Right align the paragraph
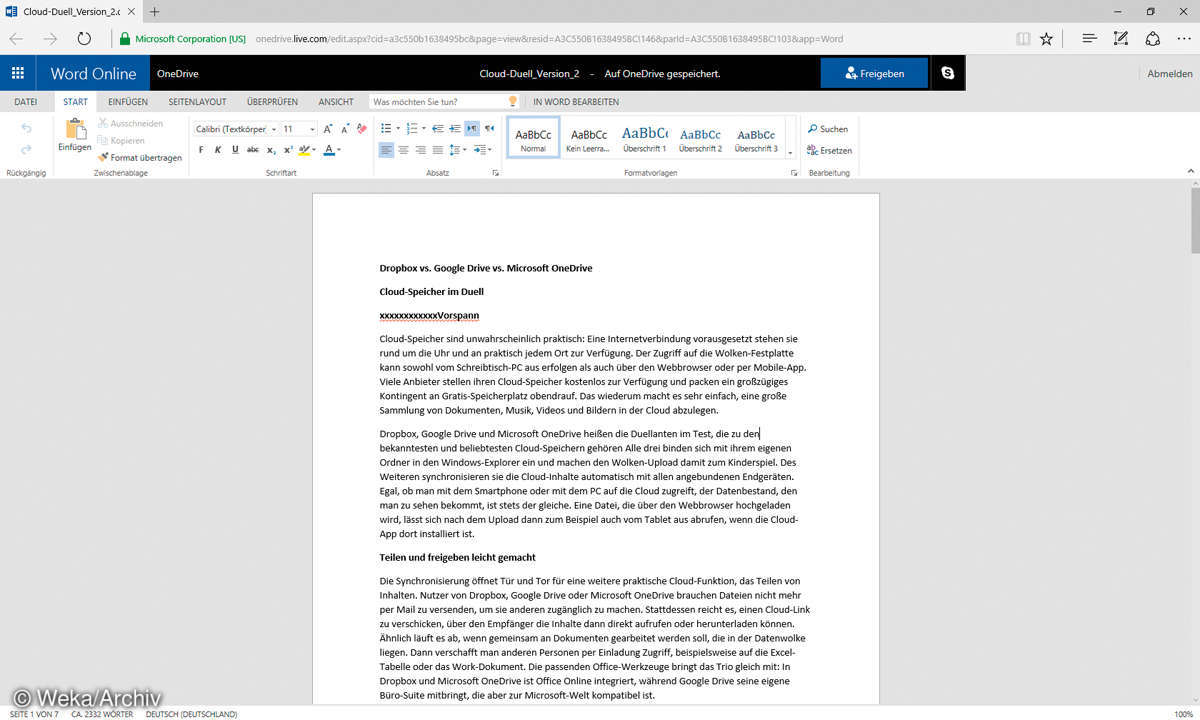The image size is (1200, 720). click(420, 150)
